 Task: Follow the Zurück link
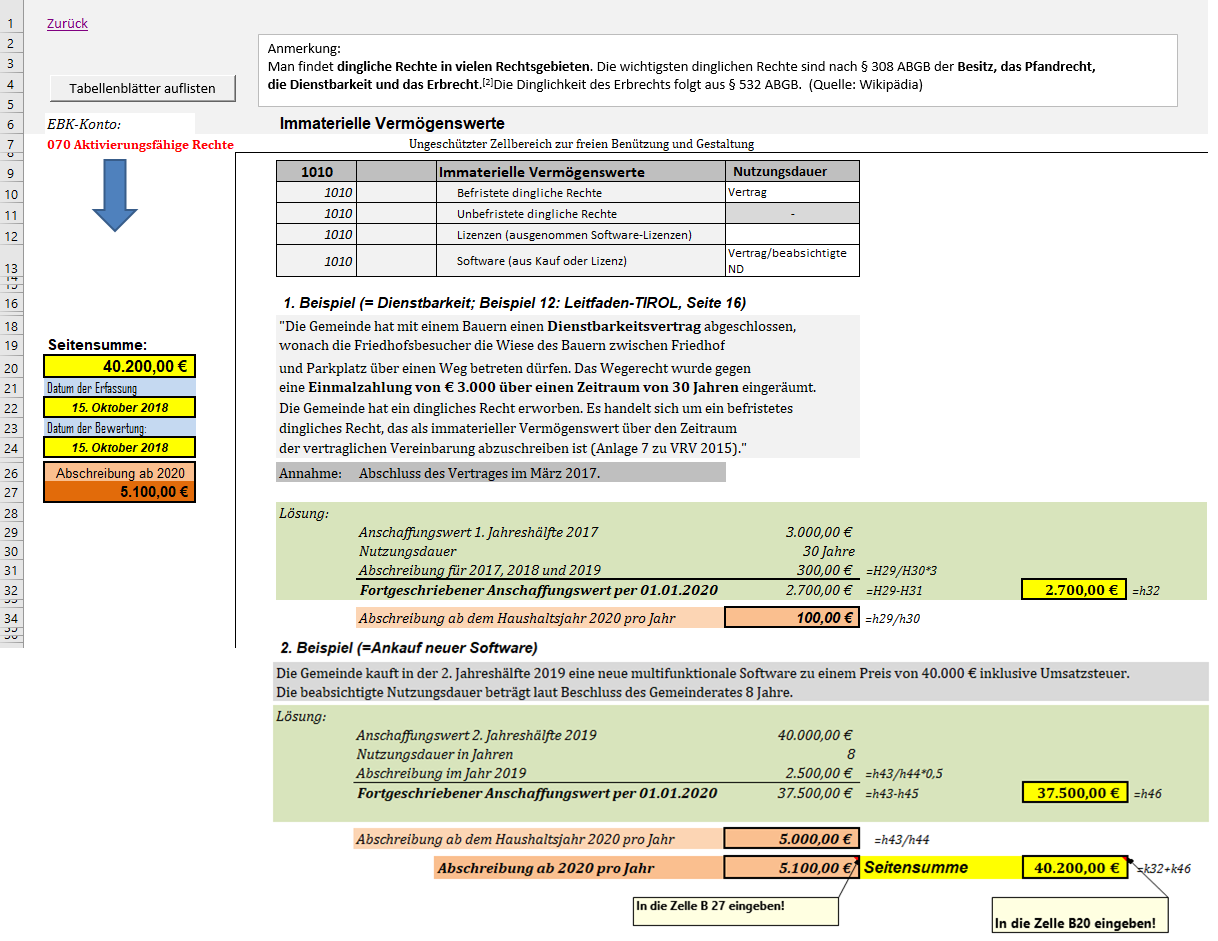coord(67,24)
